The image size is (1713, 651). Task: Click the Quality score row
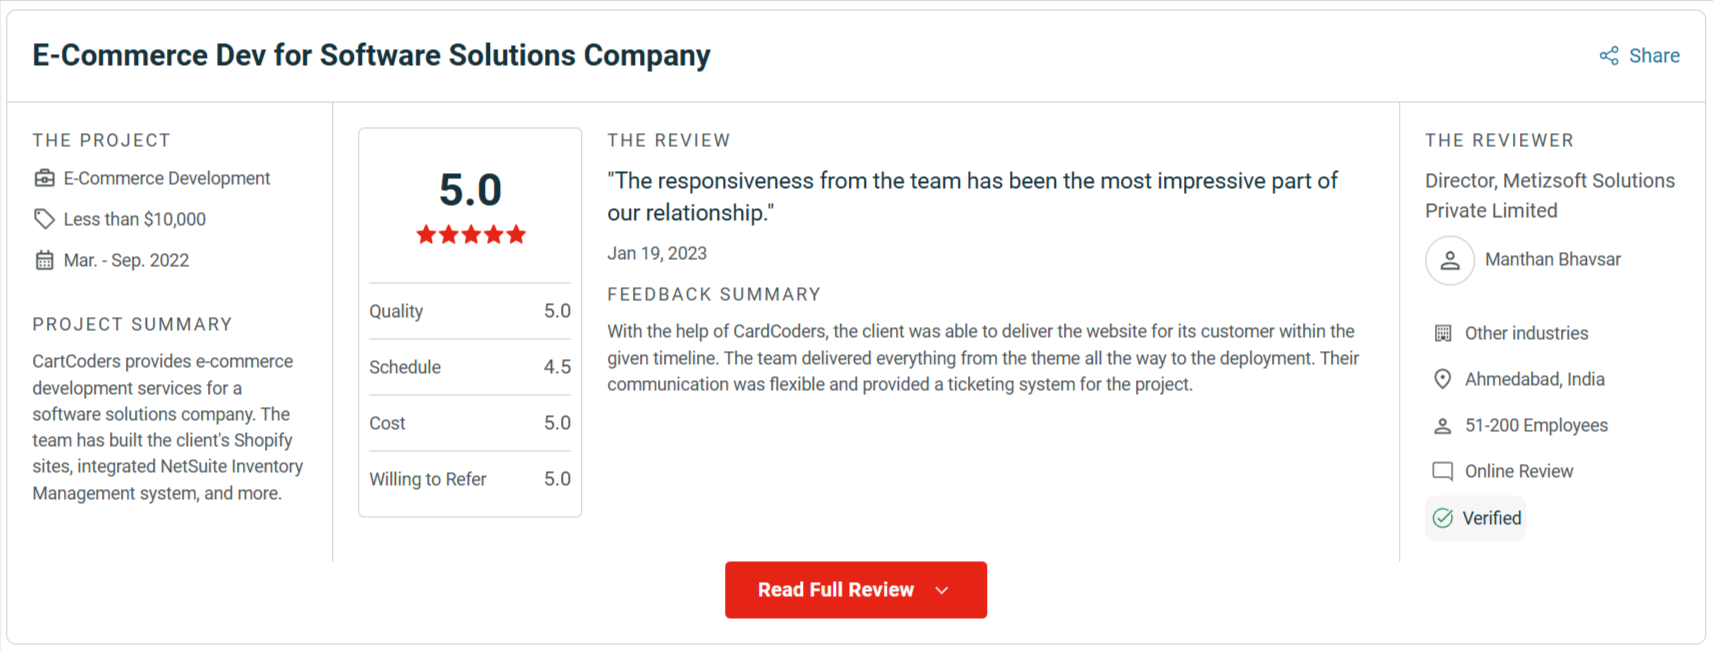tap(469, 311)
